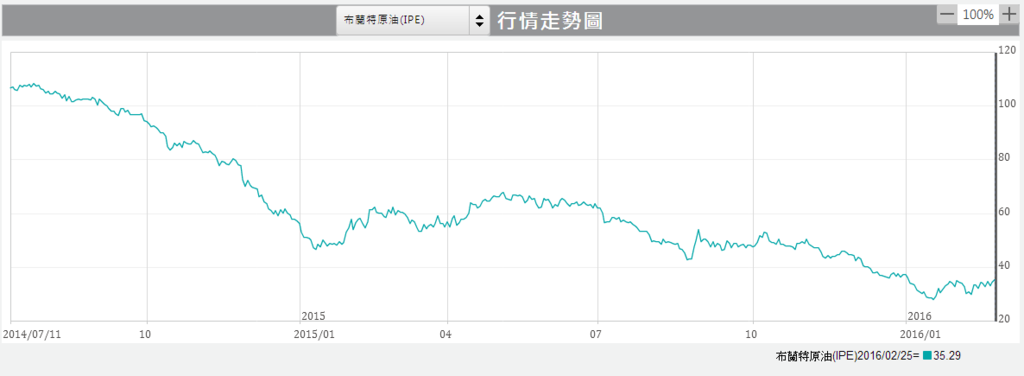Click the 2015/01 x-axis label
Screen dimensions: 1024x376
tap(315, 334)
